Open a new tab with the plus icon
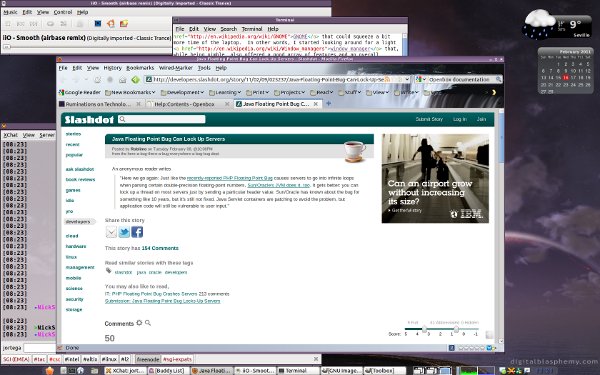This screenshot has width=600, height=375. [x=328, y=103]
